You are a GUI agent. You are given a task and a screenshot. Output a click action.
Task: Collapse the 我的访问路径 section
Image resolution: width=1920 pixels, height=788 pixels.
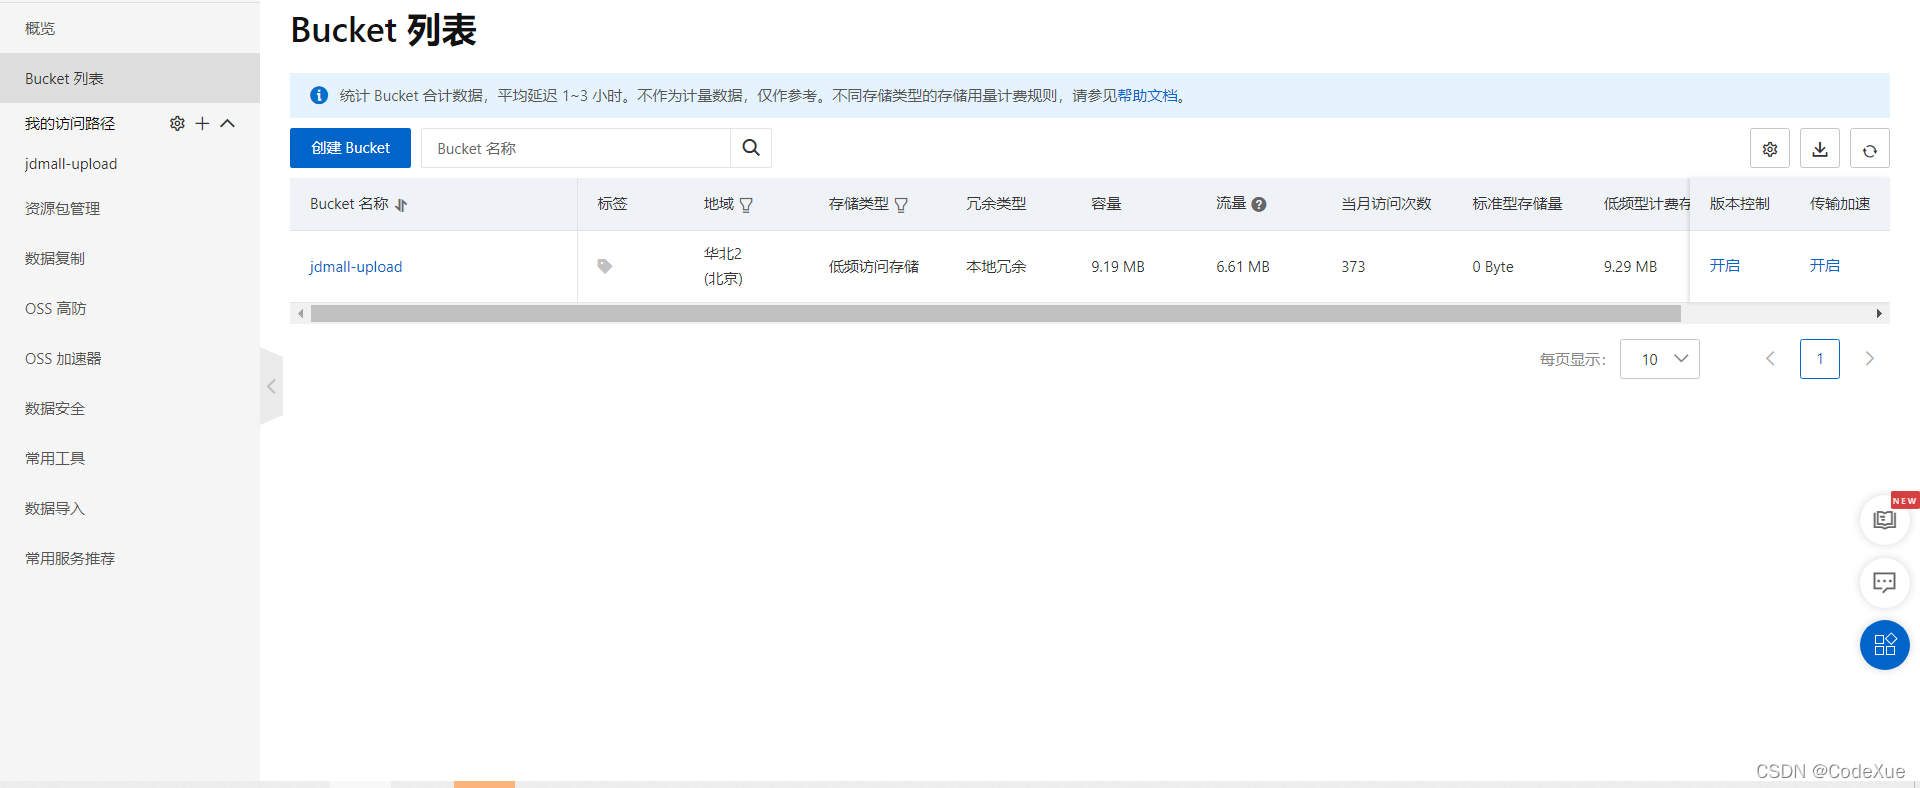coord(227,123)
